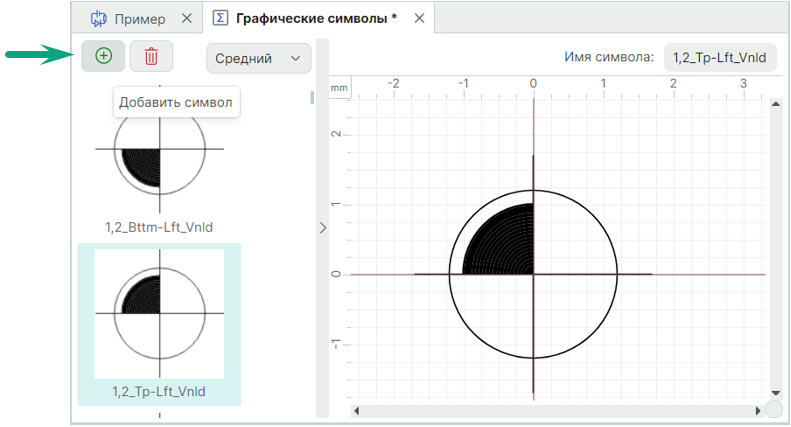Switch to the Пример tab
791x427 pixels.
tap(128, 18)
